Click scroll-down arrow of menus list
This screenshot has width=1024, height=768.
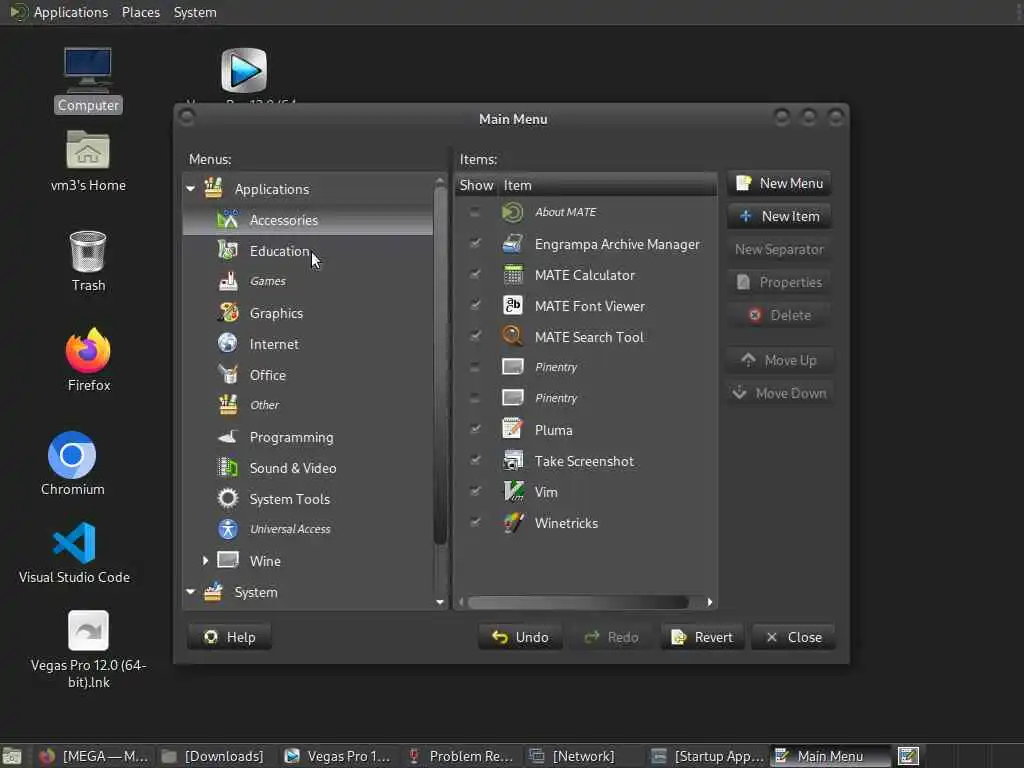(x=440, y=602)
